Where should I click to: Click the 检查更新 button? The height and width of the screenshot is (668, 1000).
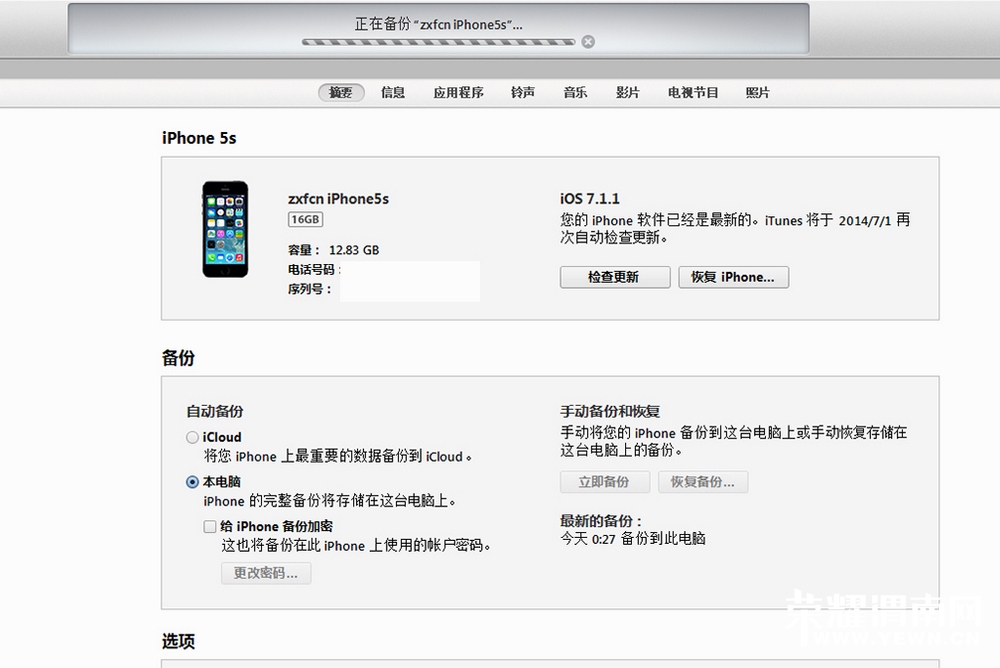click(x=614, y=277)
